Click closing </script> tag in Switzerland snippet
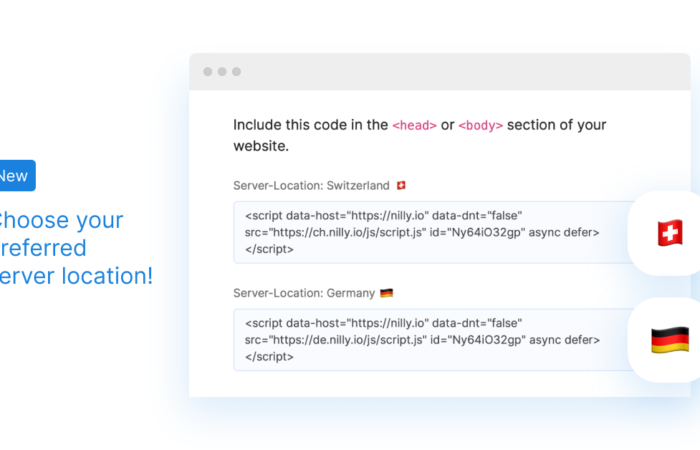The height and width of the screenshot is (450, 700). tap(269, 249)
